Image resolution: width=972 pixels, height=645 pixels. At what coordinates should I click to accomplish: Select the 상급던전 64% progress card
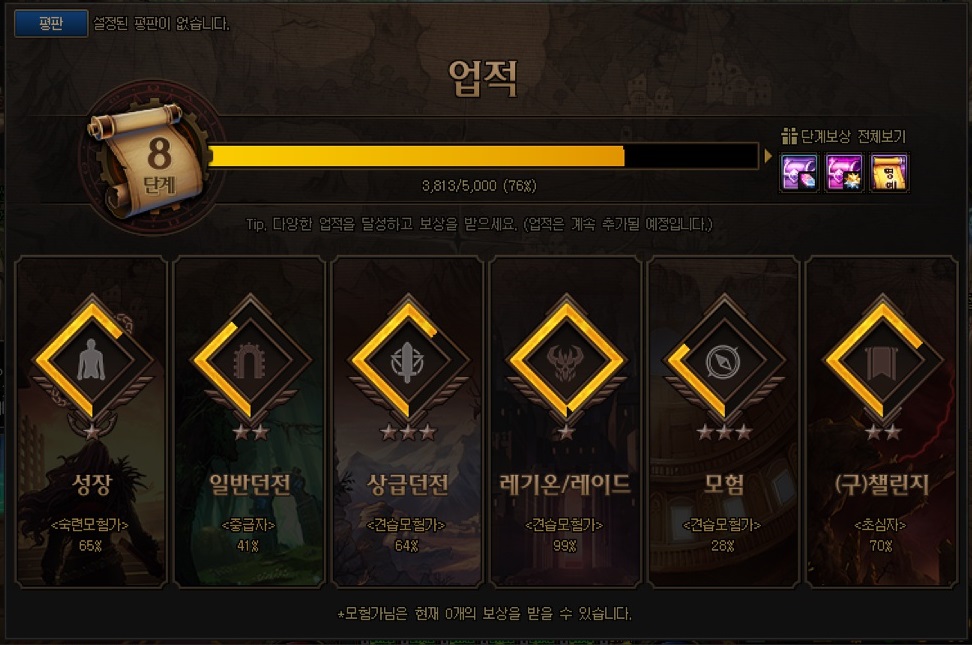click(x=408, y=422)
